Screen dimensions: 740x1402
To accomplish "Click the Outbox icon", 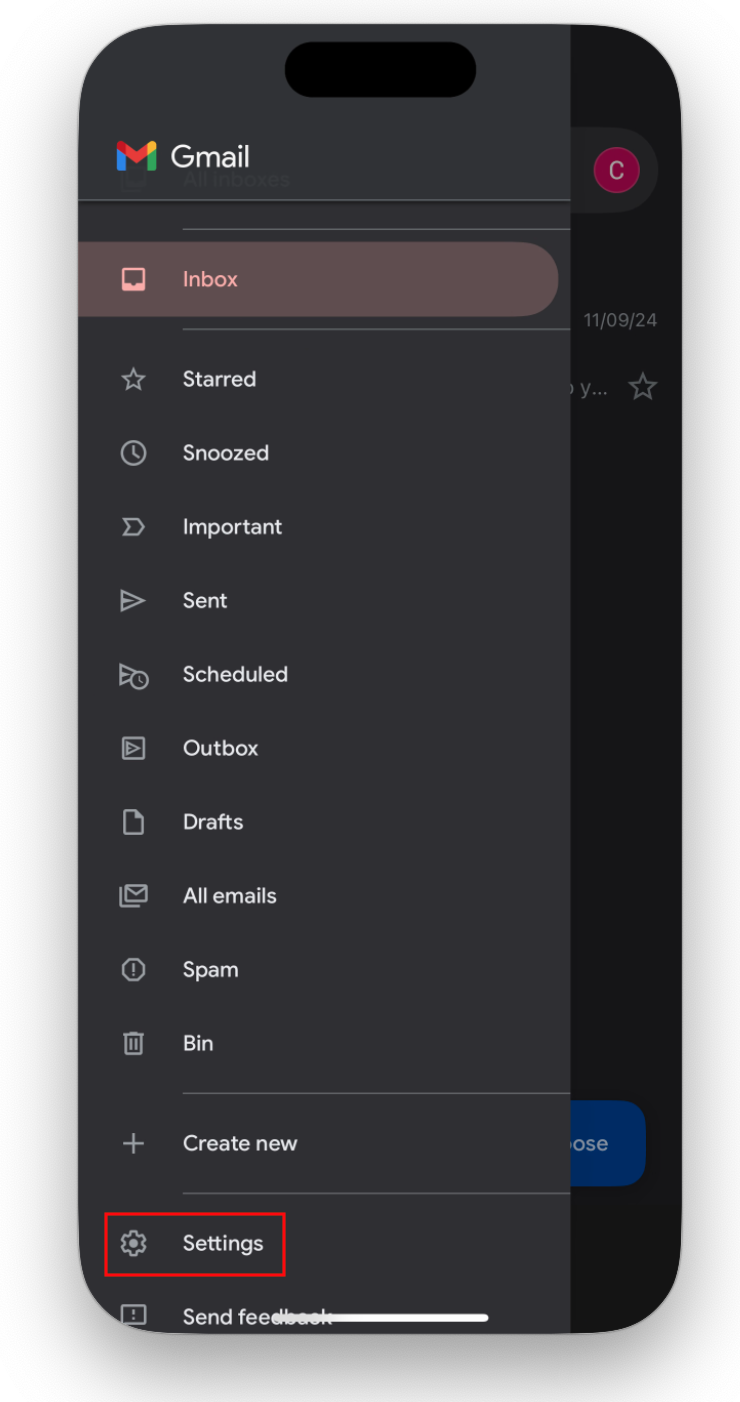I will [133, 748].
